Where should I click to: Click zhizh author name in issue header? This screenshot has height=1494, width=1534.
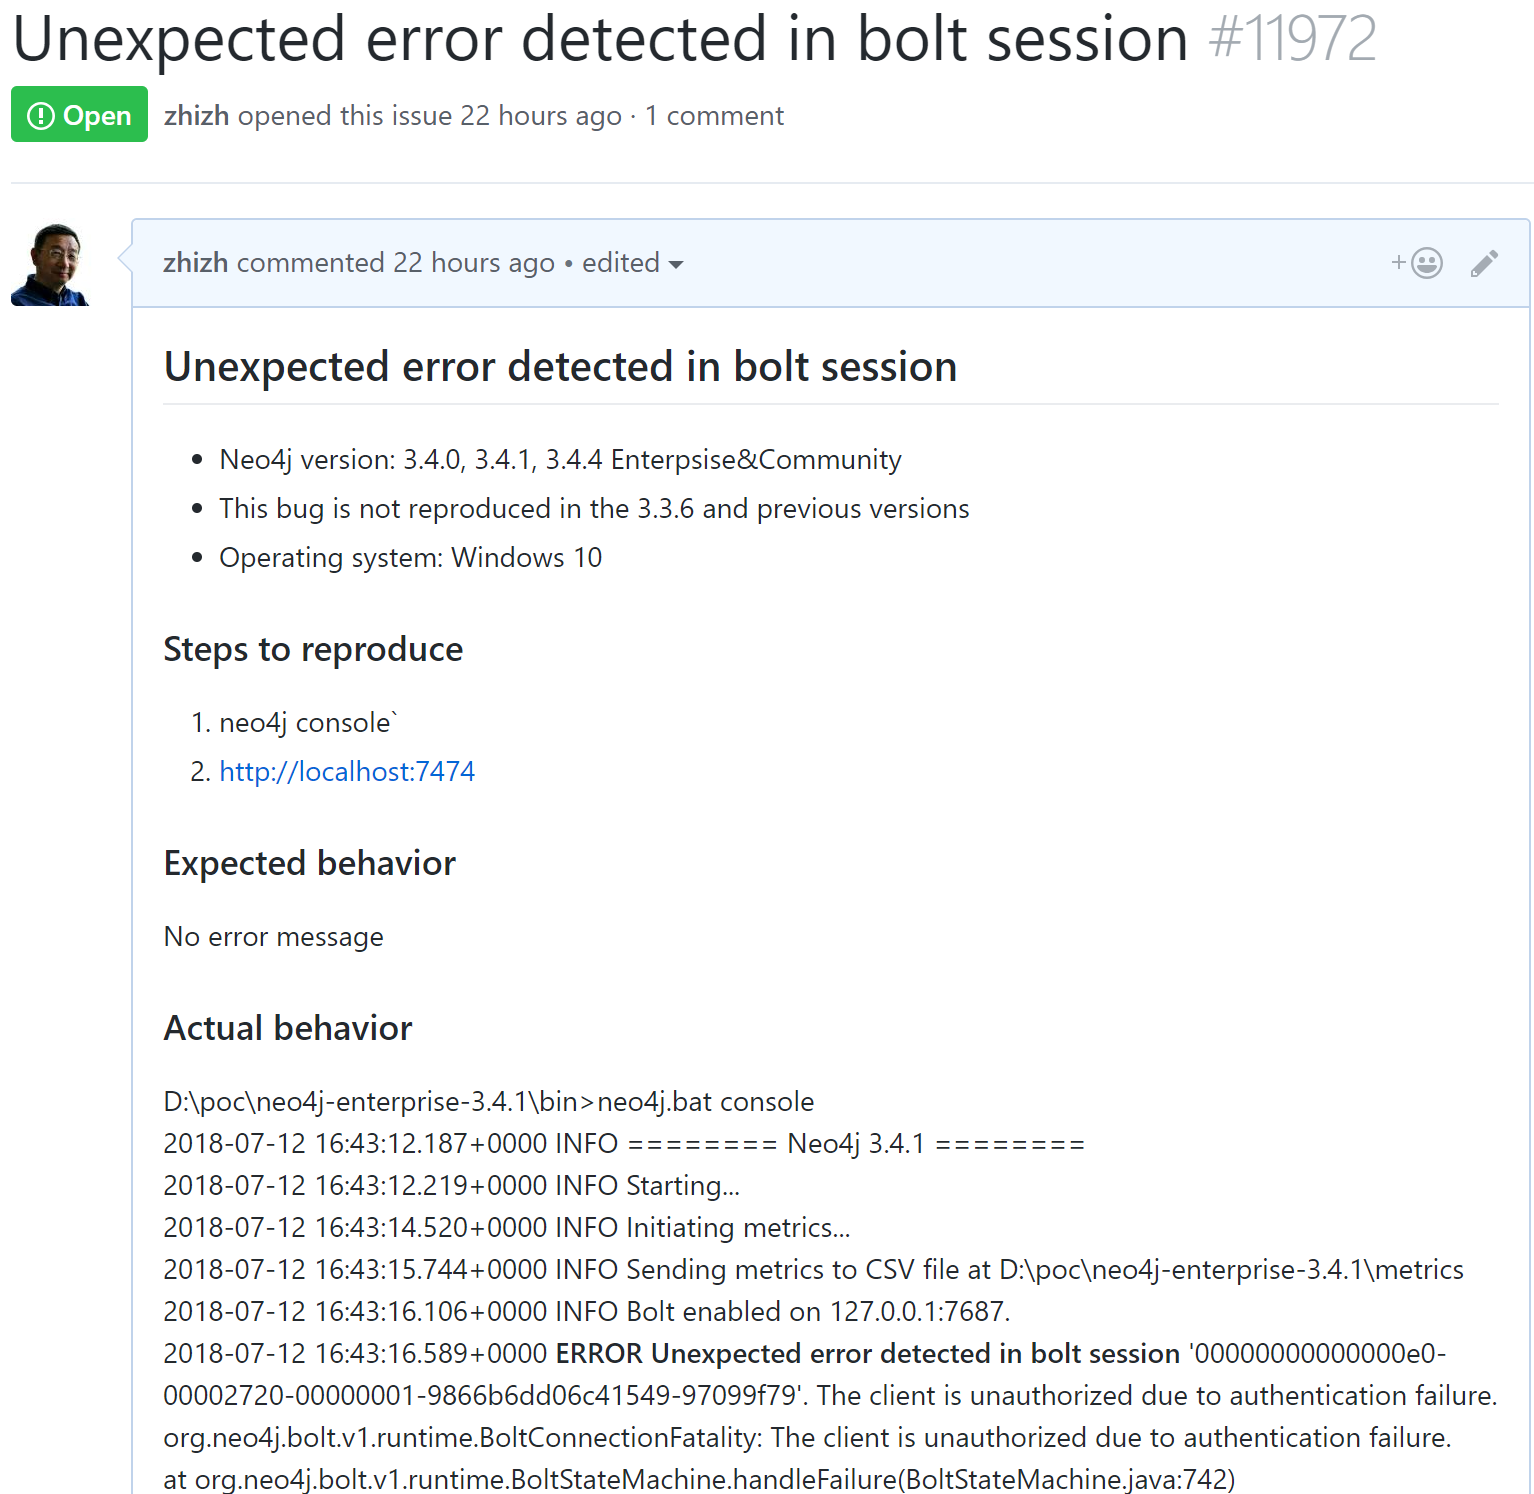coord(197,116)
